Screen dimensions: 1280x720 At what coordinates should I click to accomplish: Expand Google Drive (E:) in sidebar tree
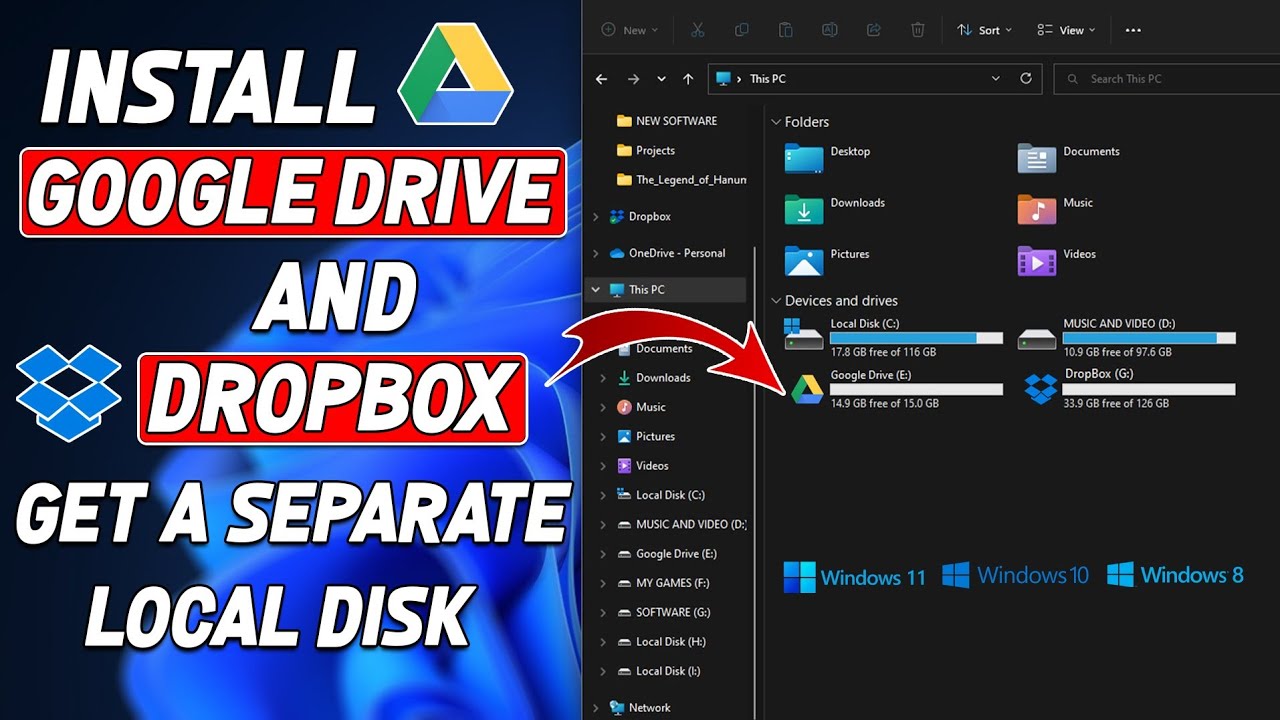point(603,554)
